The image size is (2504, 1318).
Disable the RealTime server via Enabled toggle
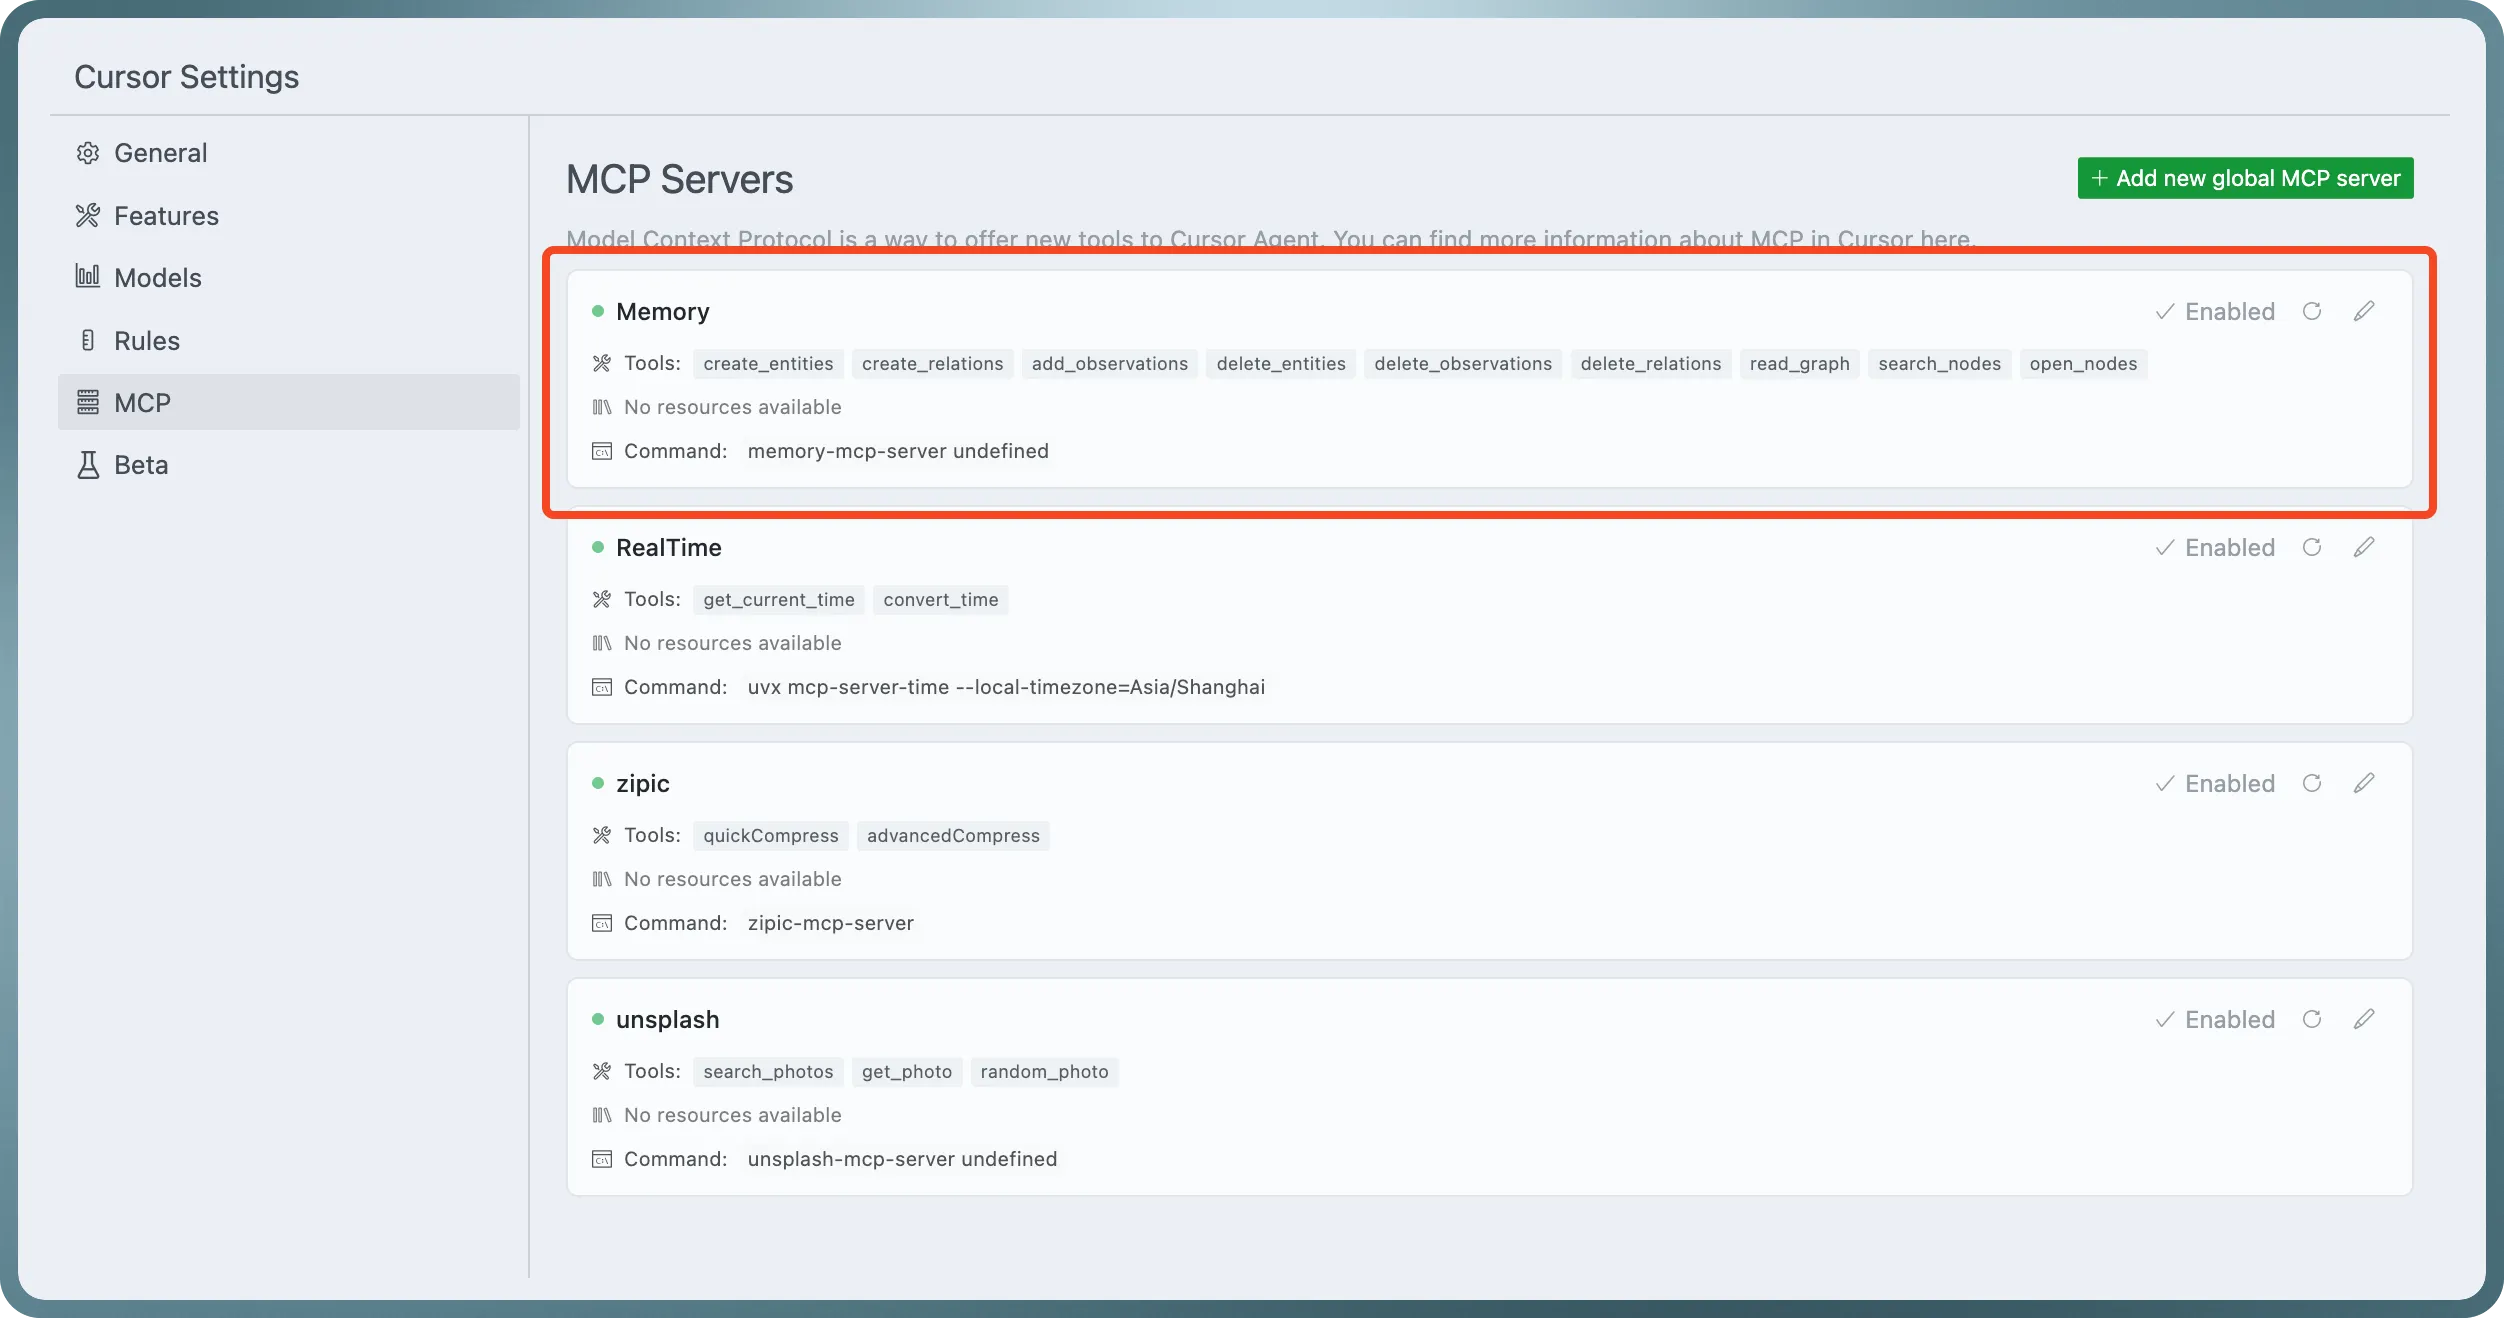coord(2215,547)
